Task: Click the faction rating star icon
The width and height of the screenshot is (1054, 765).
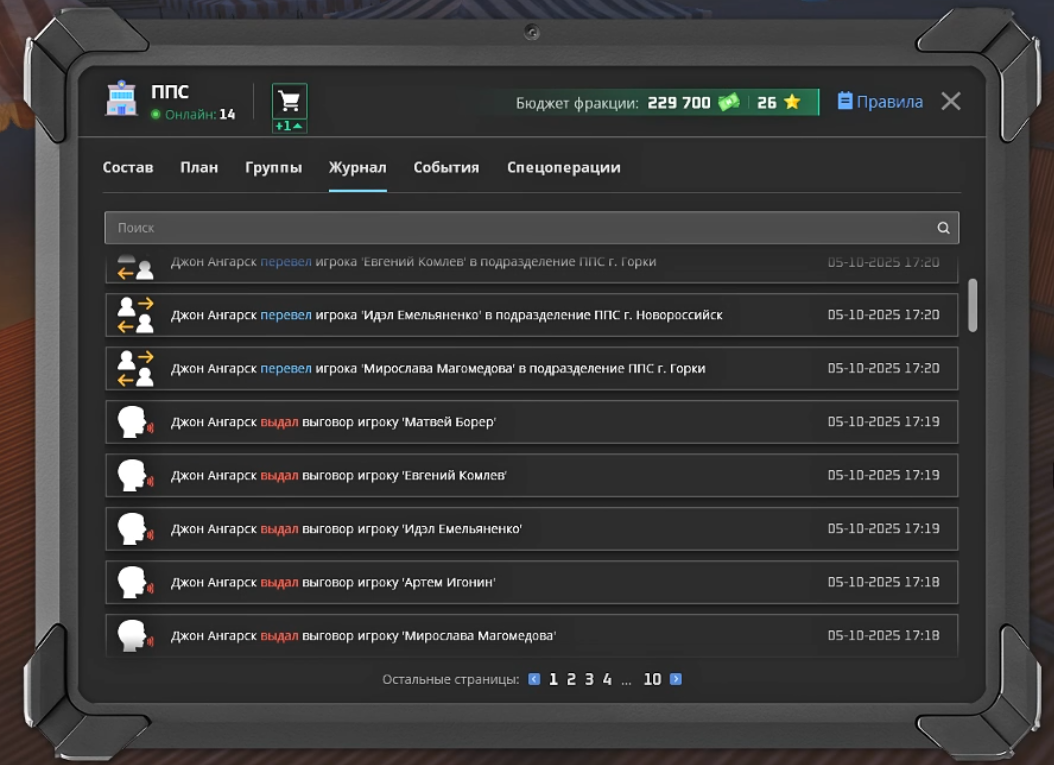Action: [x=792, y=103]
